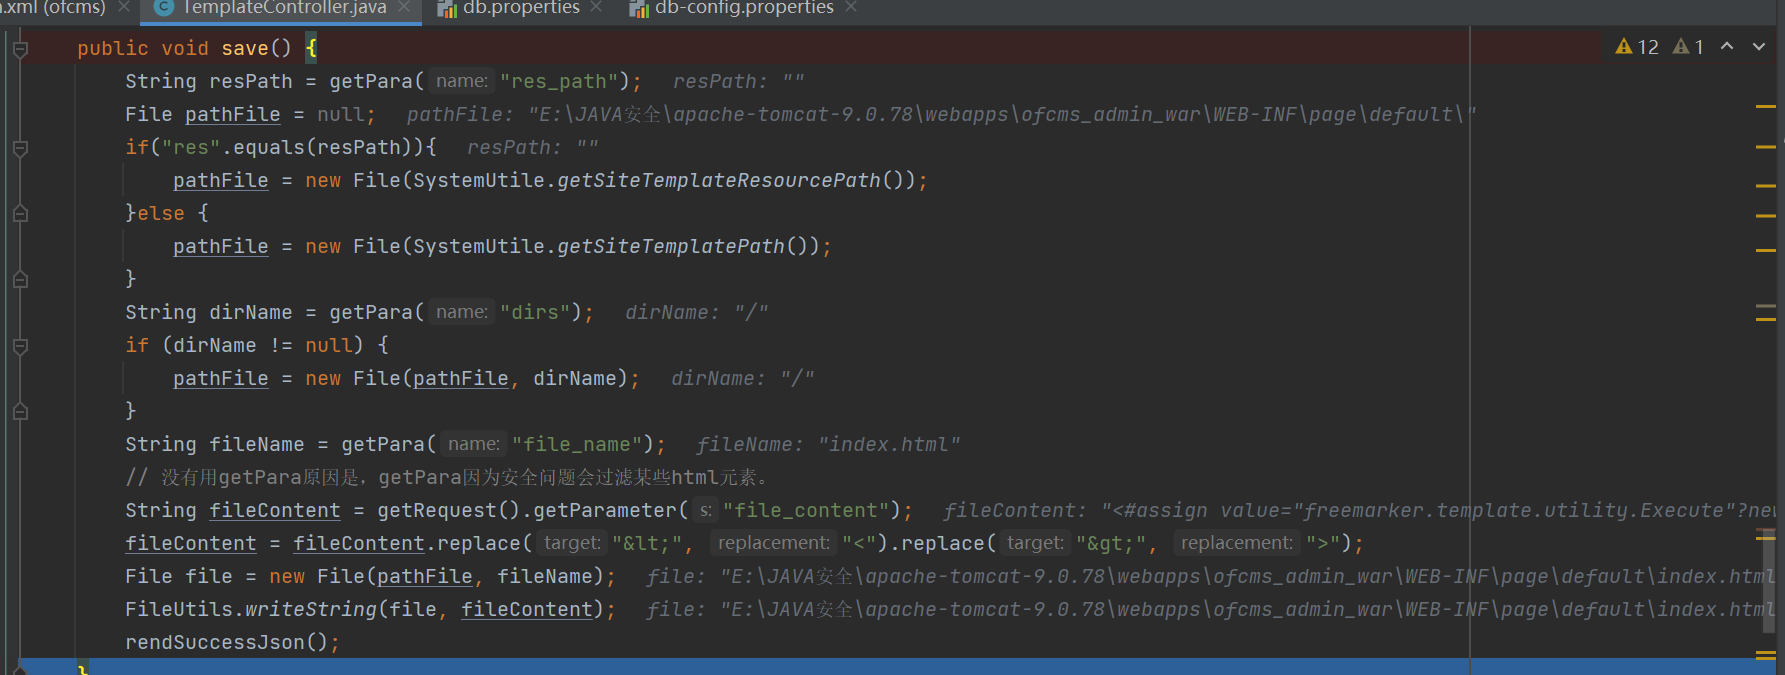Go to previous highlighted error arrow
The image size is (1785, 675).
tap(1727, 46)
